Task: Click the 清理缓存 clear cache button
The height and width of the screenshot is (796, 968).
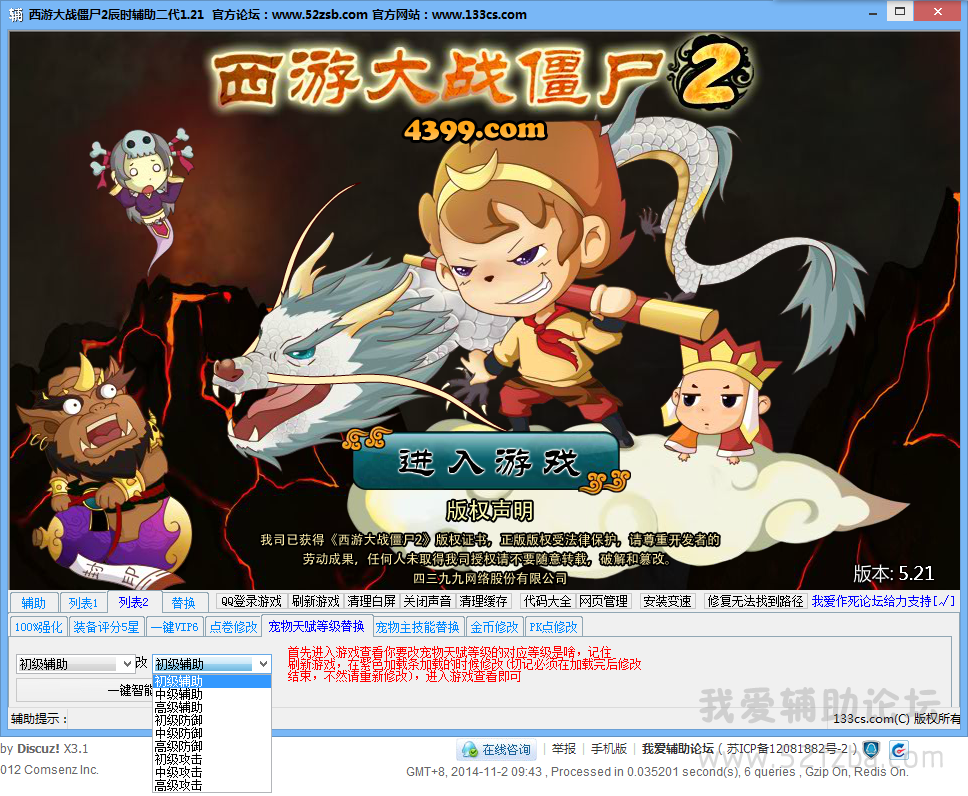Action: [483, 601]
